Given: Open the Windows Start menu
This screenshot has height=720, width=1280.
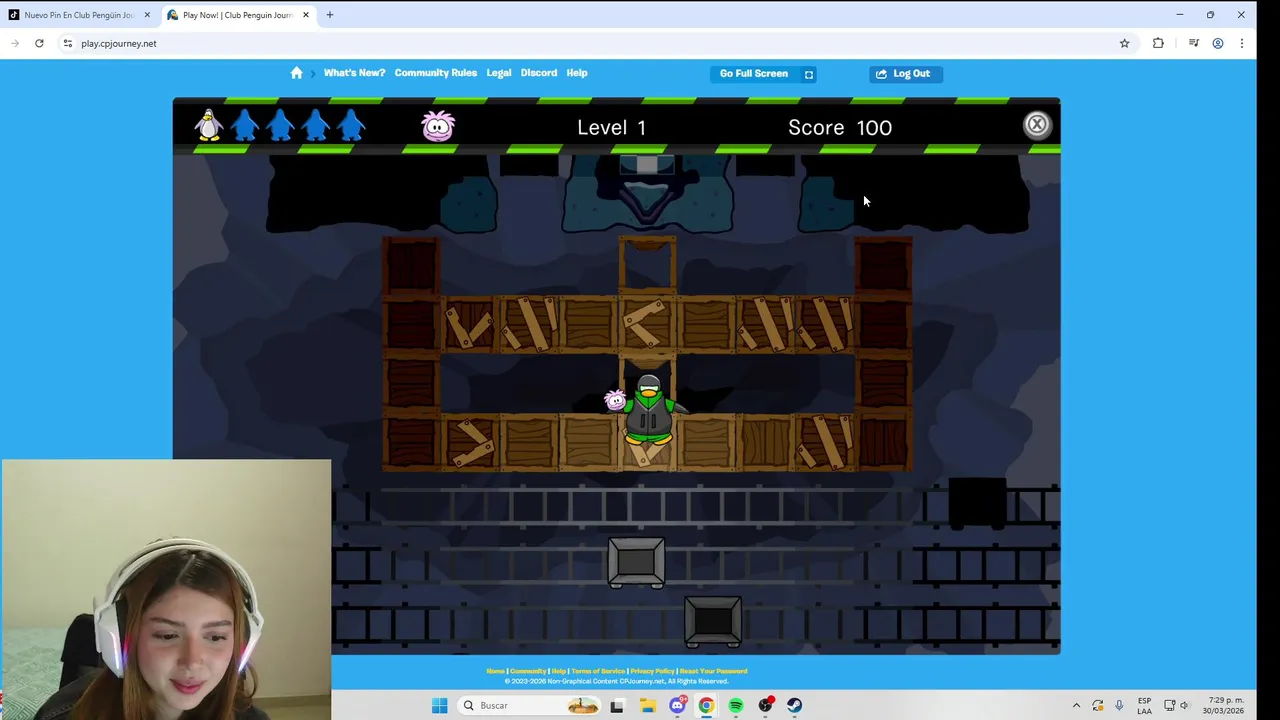Looking at the screenshot, I should (439, 706).
